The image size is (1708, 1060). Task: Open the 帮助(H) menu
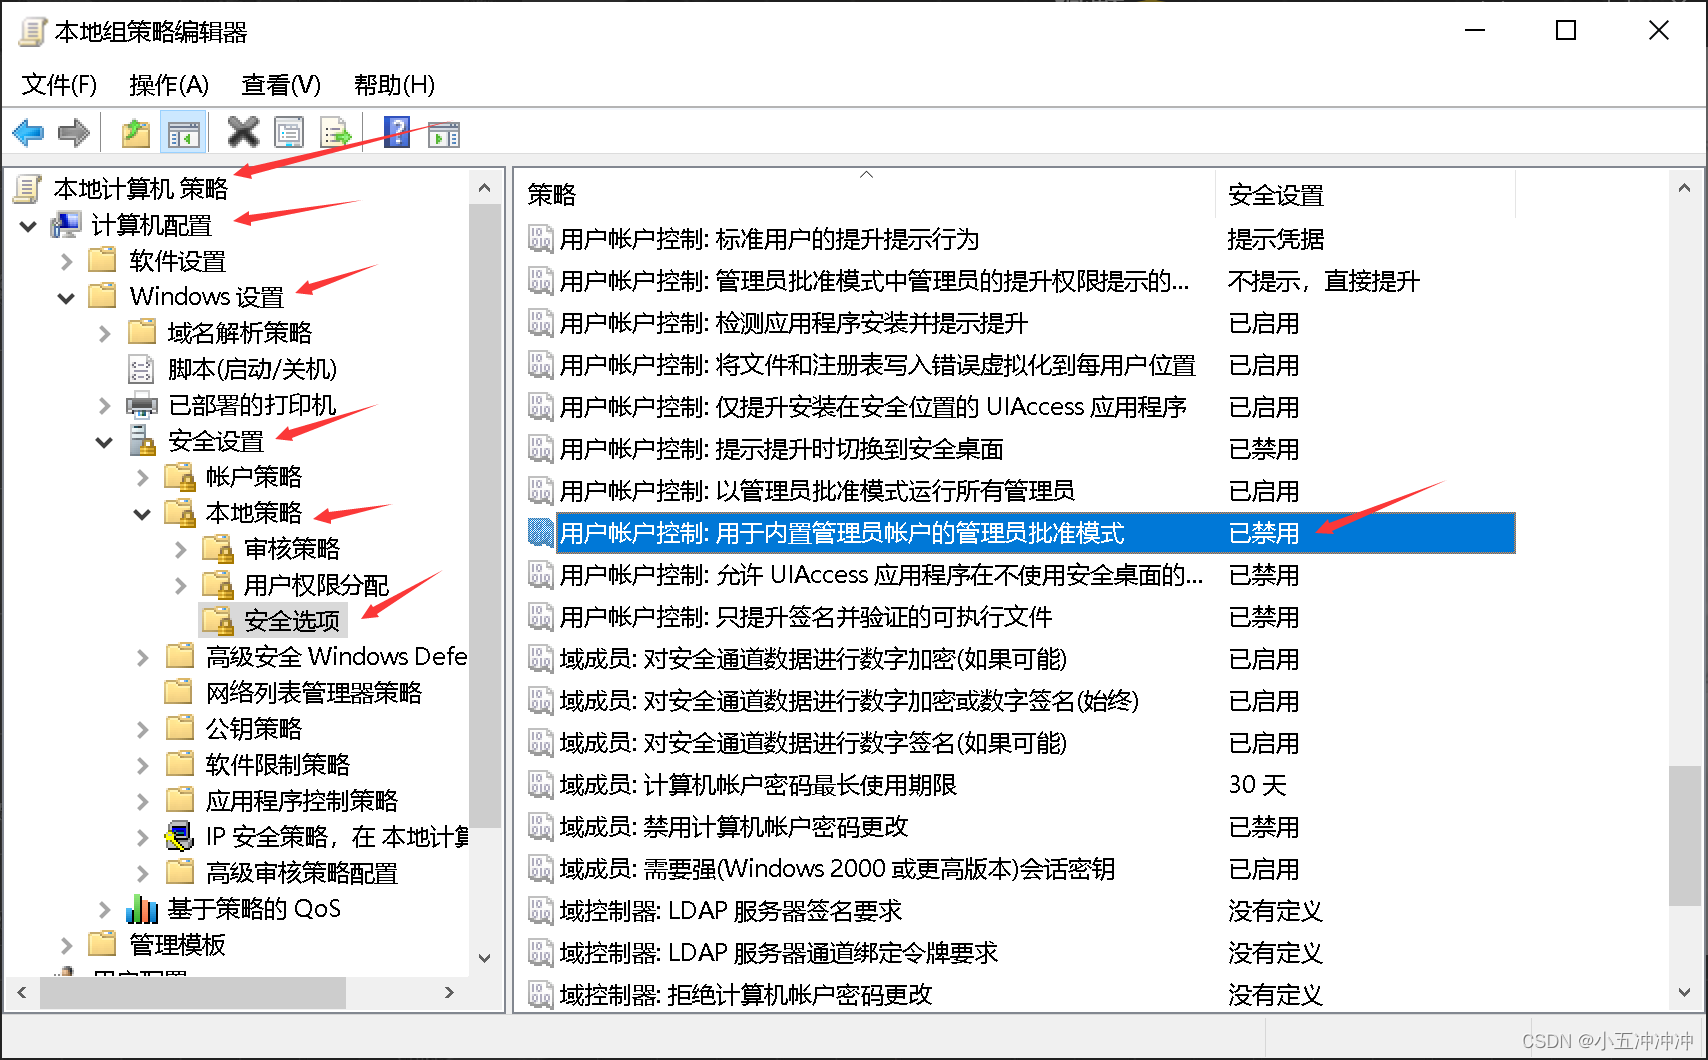pyautogui.click(x=394, y=85)
